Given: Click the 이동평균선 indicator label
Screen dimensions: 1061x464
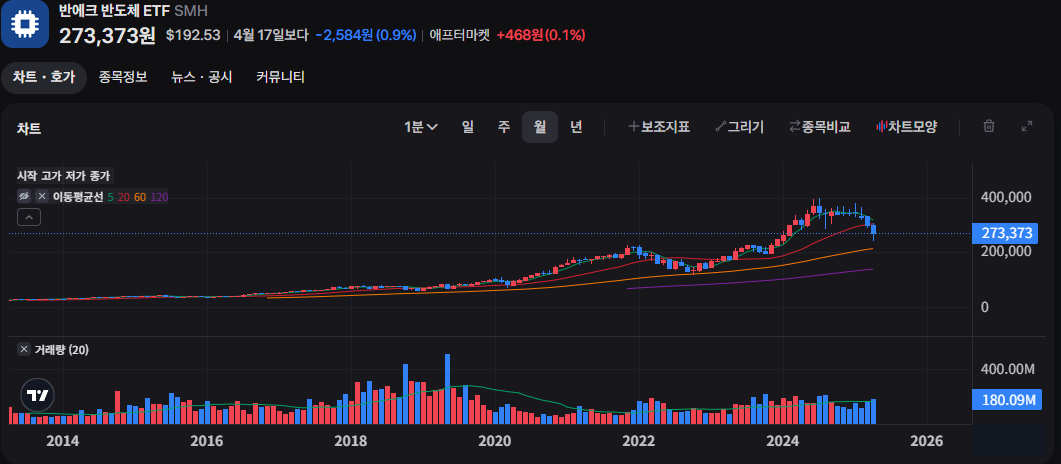Looking at the screenshot, I should pos(78,197).
